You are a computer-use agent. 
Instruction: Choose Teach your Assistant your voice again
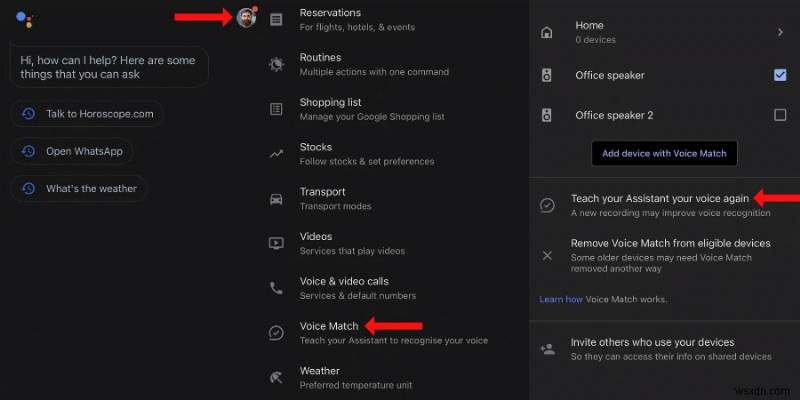point(660,199)
